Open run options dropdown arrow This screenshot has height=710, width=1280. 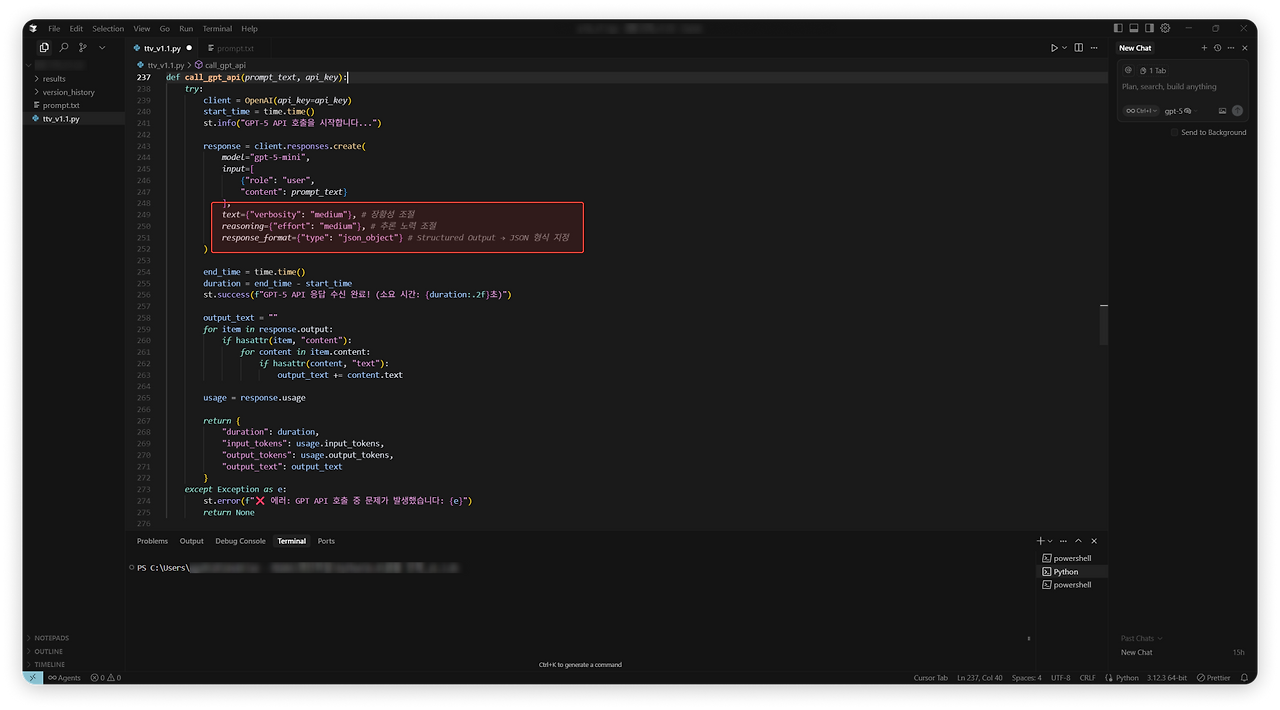[1064, 48]
